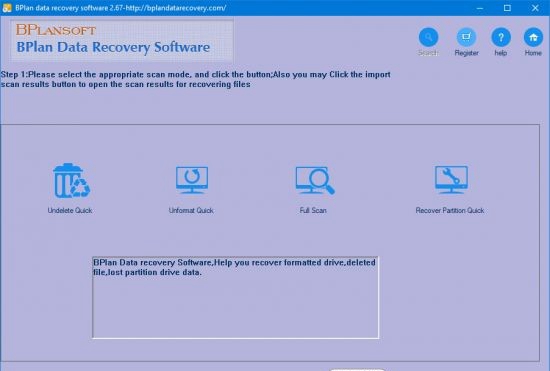The height and width of the screenshot is (371, 550).
Task: Minimize the BPlan data recovery window
Action: 480,8
